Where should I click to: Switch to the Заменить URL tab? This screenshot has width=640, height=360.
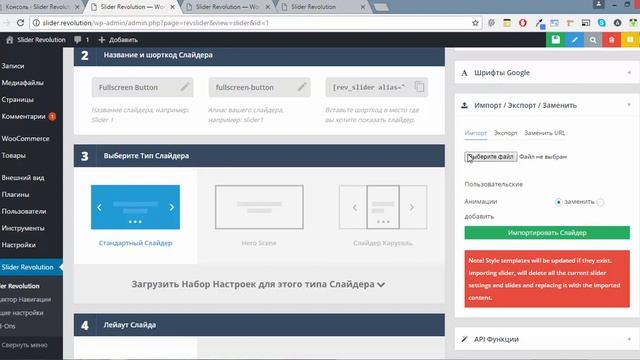[x=544, y=133]
